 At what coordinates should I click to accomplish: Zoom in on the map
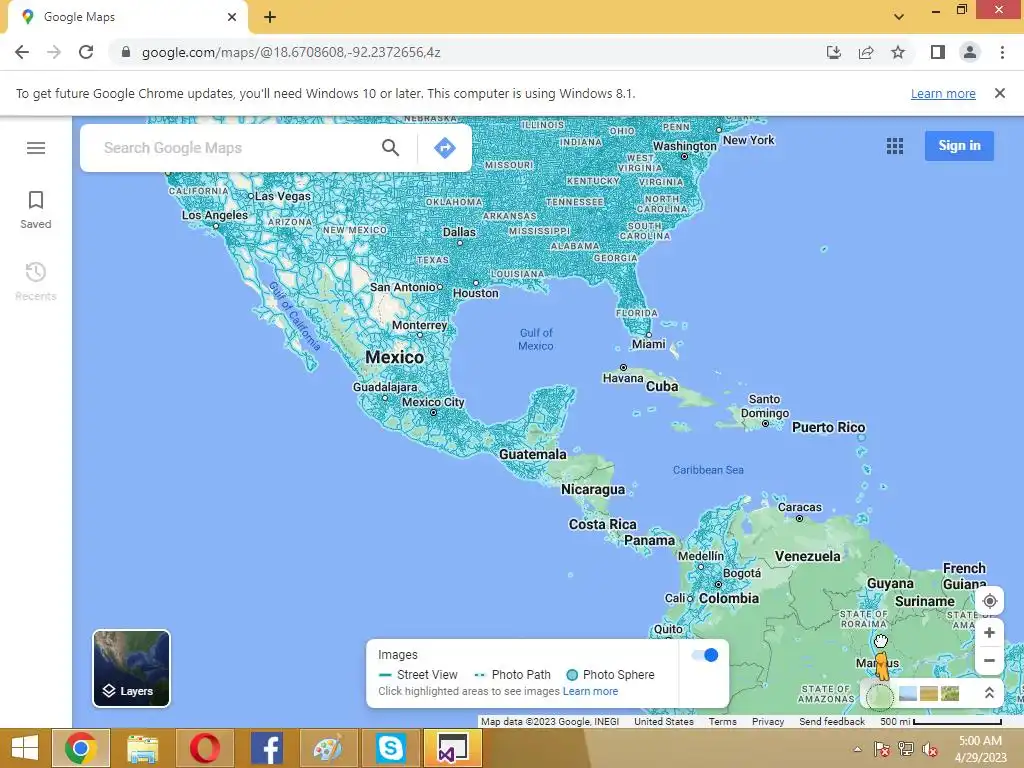(989, 632)
